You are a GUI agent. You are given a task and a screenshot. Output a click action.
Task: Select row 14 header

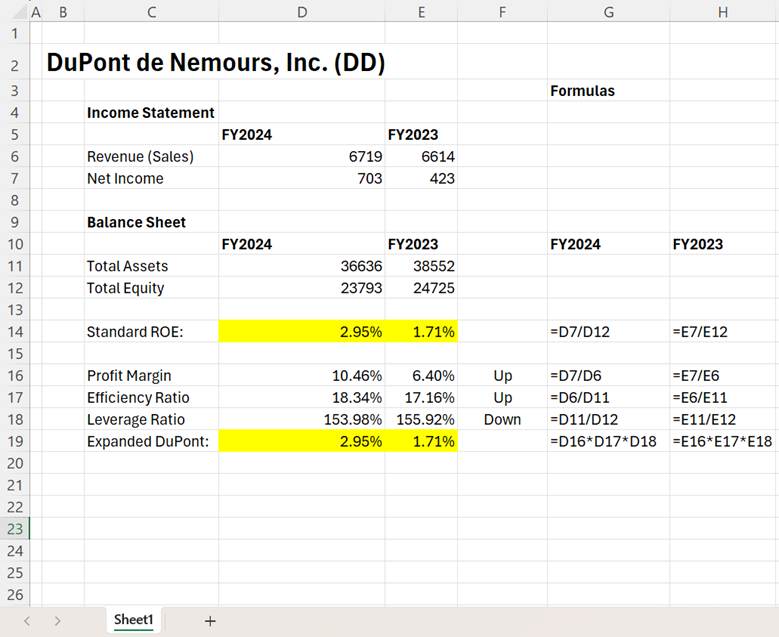15,331
